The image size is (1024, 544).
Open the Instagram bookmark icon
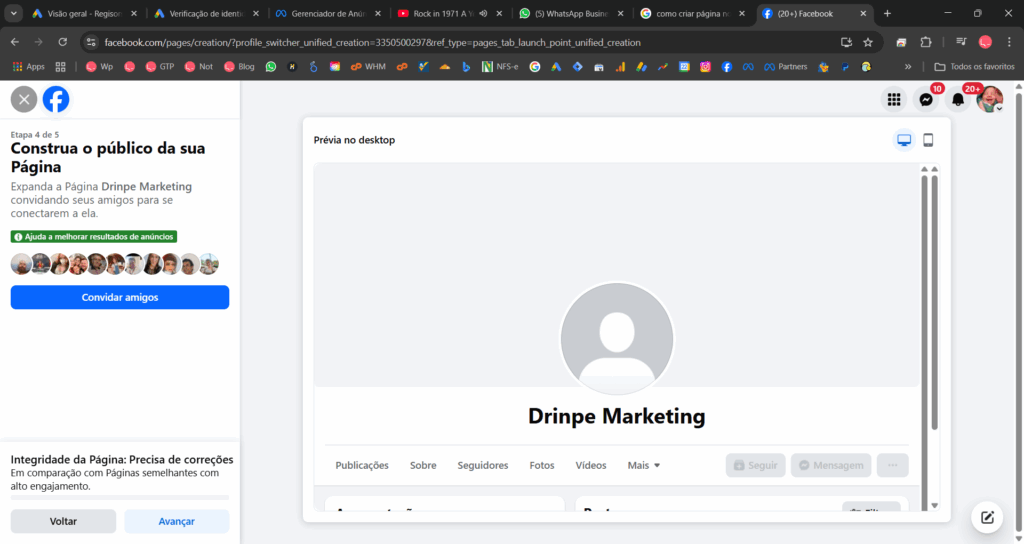click(x=705, y=67)
